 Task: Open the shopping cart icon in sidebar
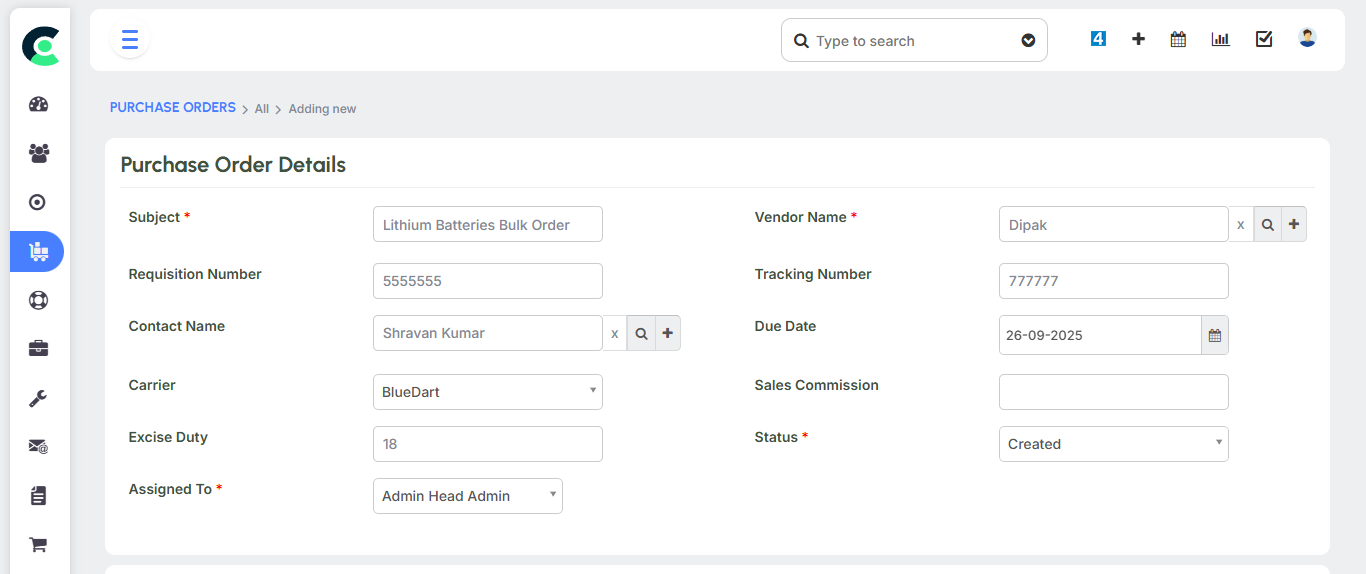[x=38, y=545]
